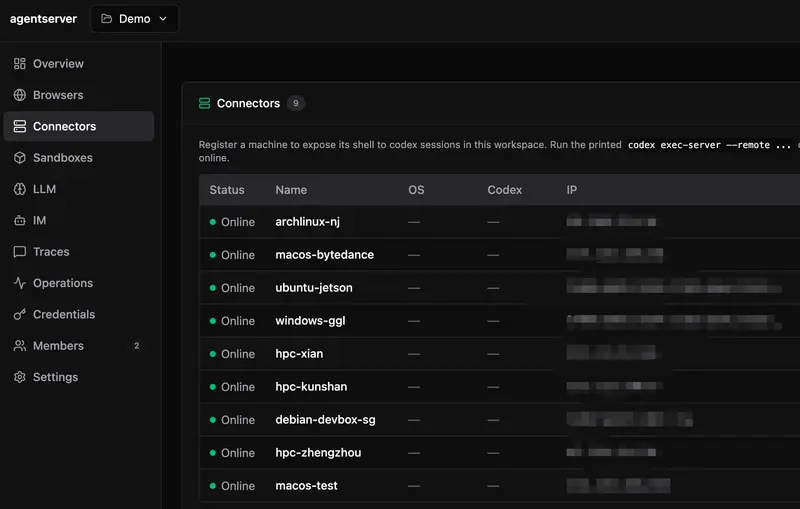Click the agentserver logo text

pos(43,19)
